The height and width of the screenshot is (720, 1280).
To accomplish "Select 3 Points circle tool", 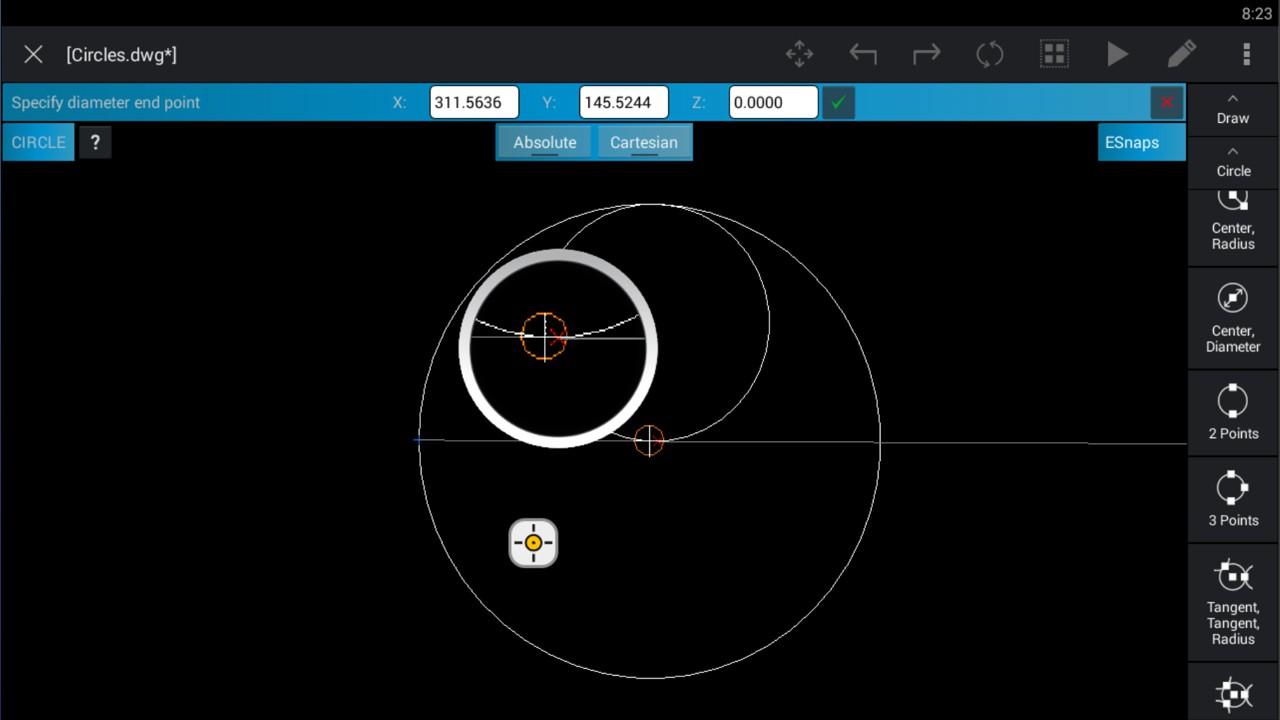I will pos(1233,498).
